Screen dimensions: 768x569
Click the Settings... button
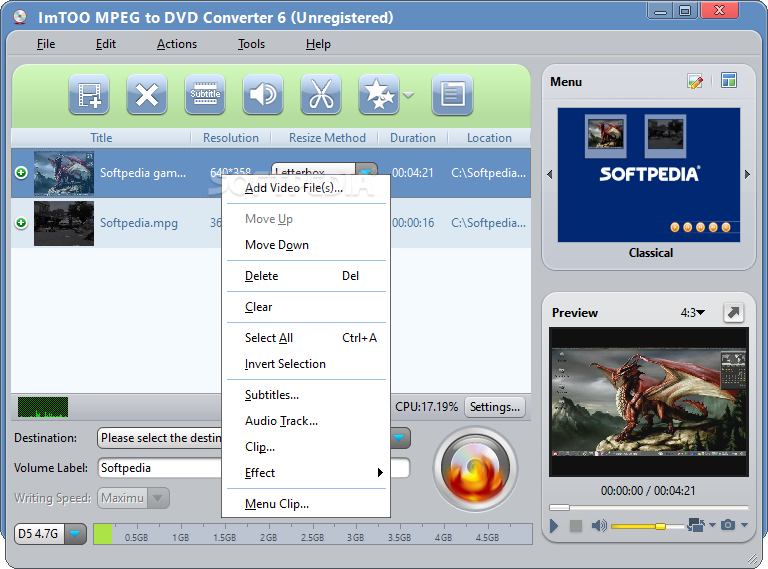(x=495, y=407)
